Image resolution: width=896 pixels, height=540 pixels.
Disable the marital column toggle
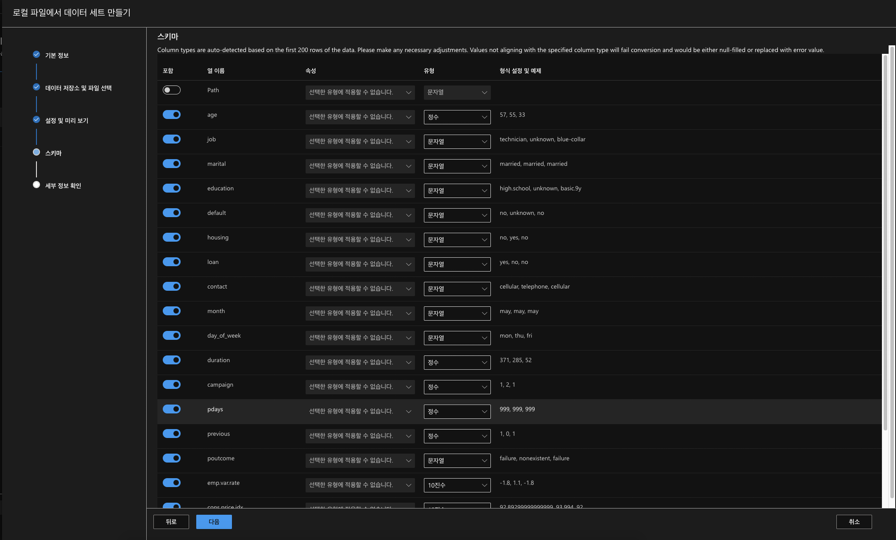pyautogui.click(x=171, y=164)
